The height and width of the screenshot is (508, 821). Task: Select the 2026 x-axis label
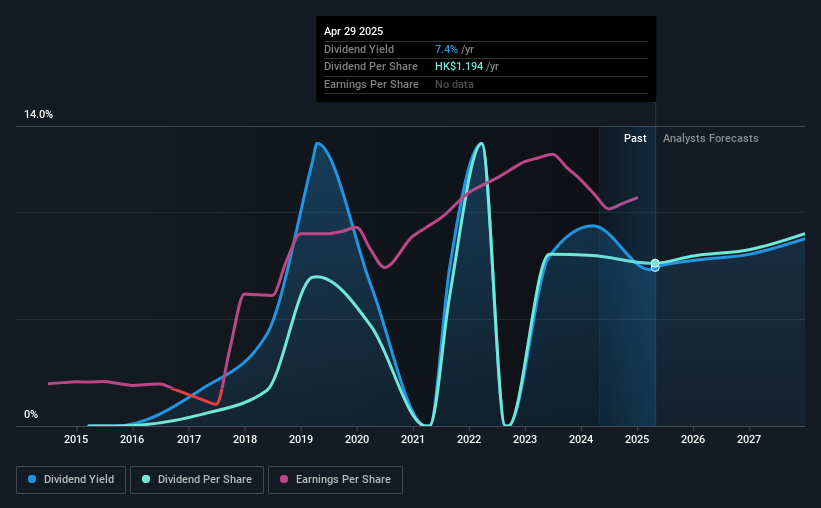[693, 439]
